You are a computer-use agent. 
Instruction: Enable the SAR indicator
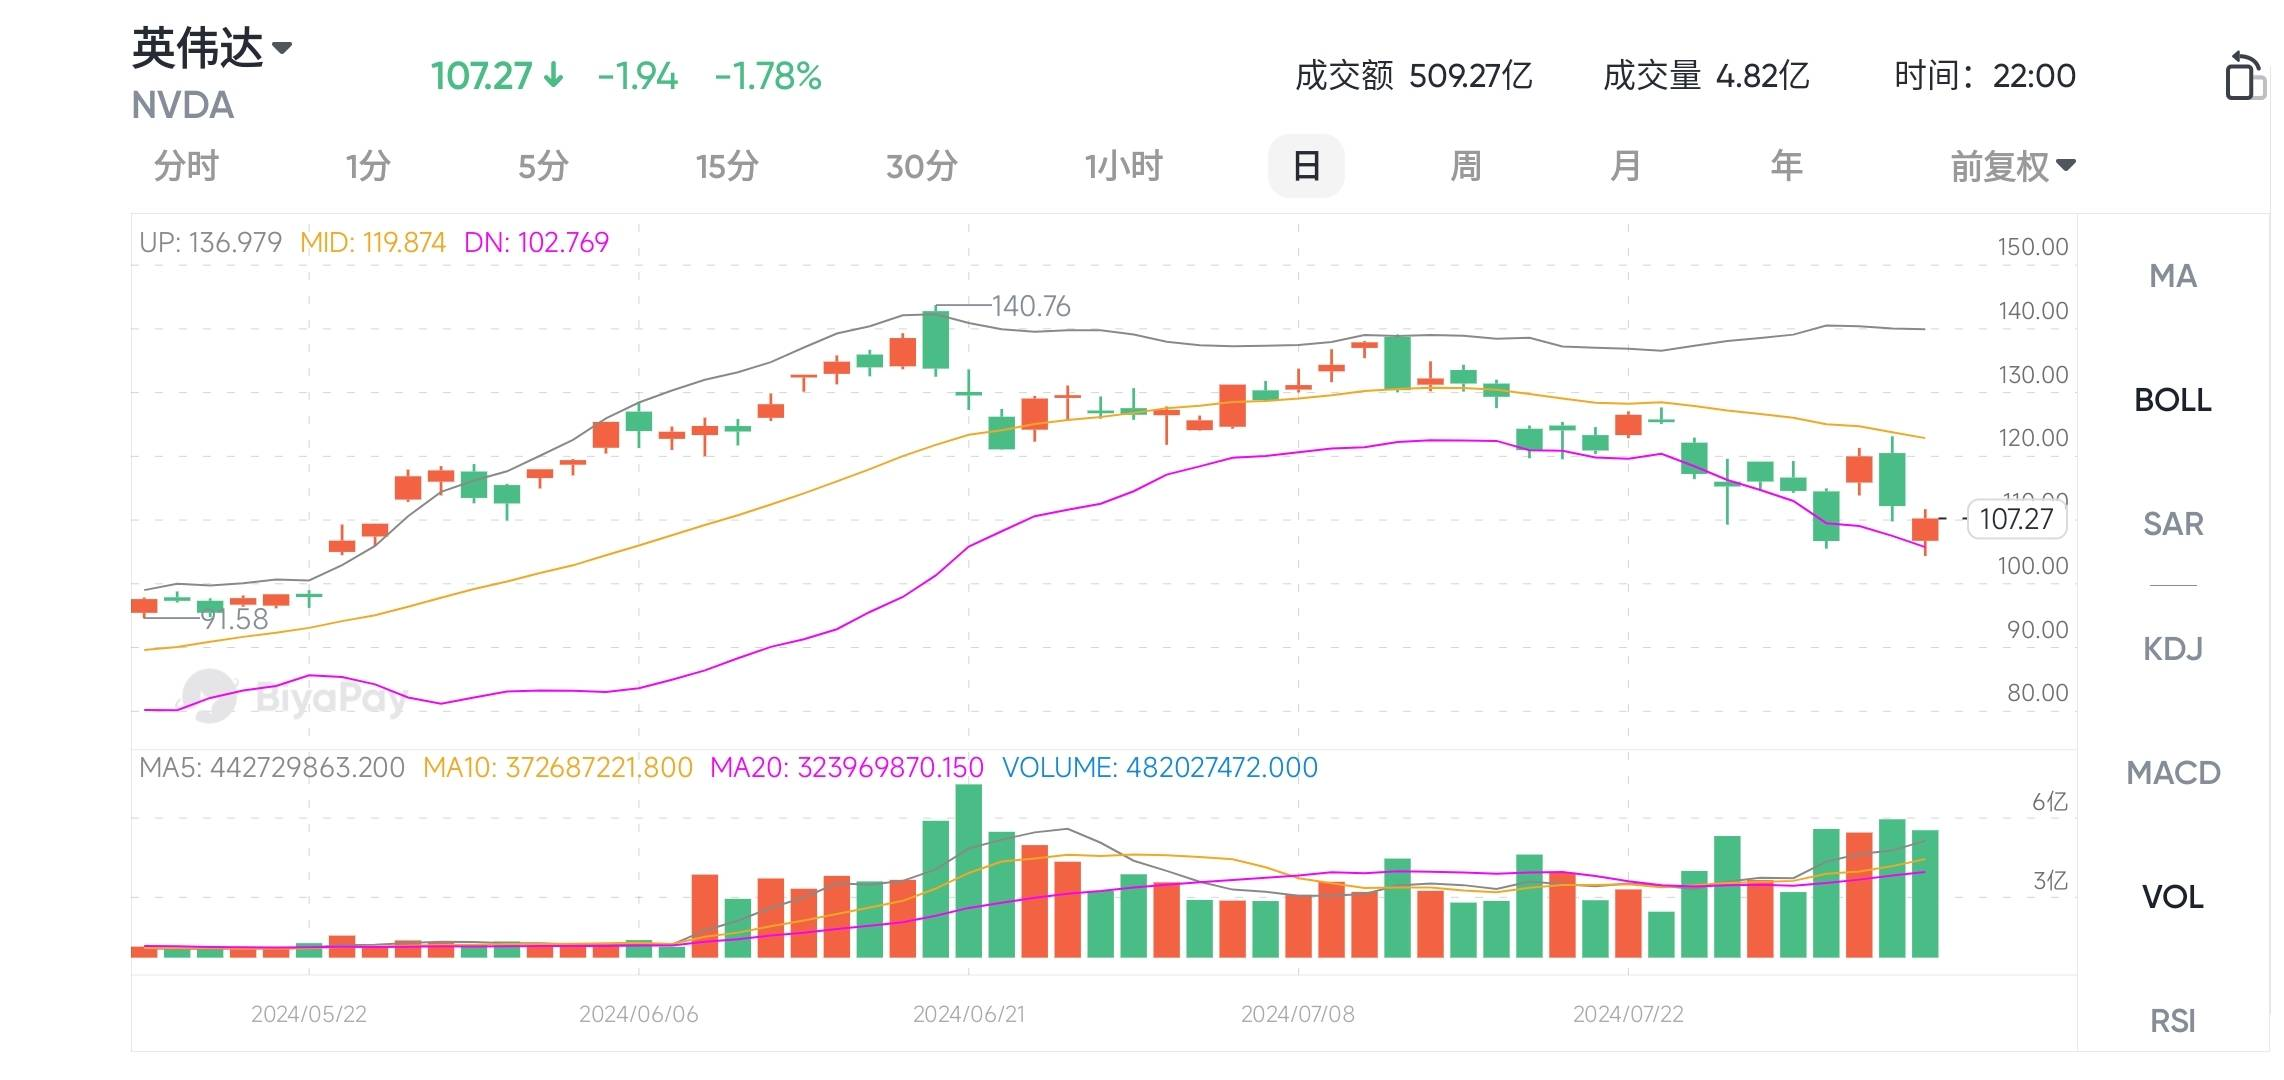click(2173, 524)
